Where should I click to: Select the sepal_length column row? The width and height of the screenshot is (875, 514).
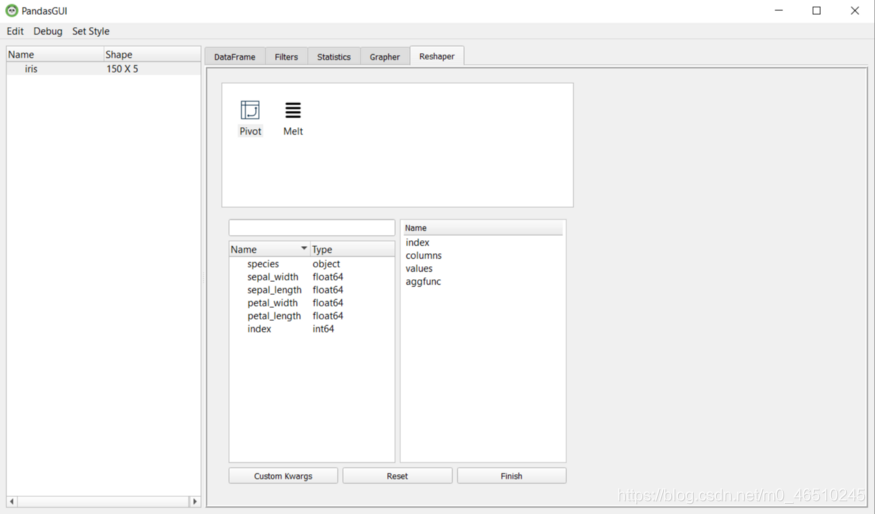pyautogui.click(x=311, y=290)
